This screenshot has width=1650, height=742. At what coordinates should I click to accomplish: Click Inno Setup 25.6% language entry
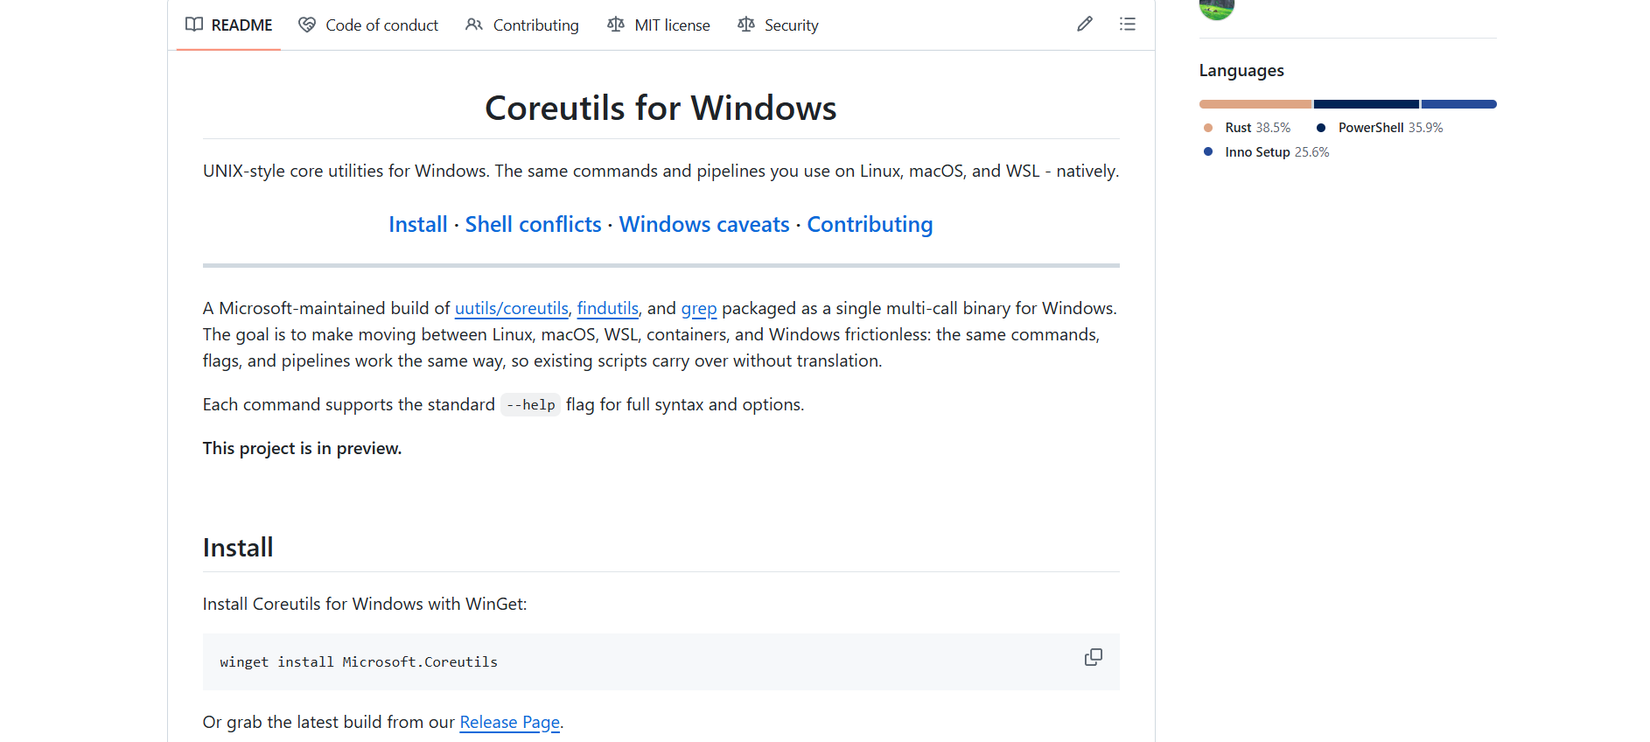click(1266, 152)
